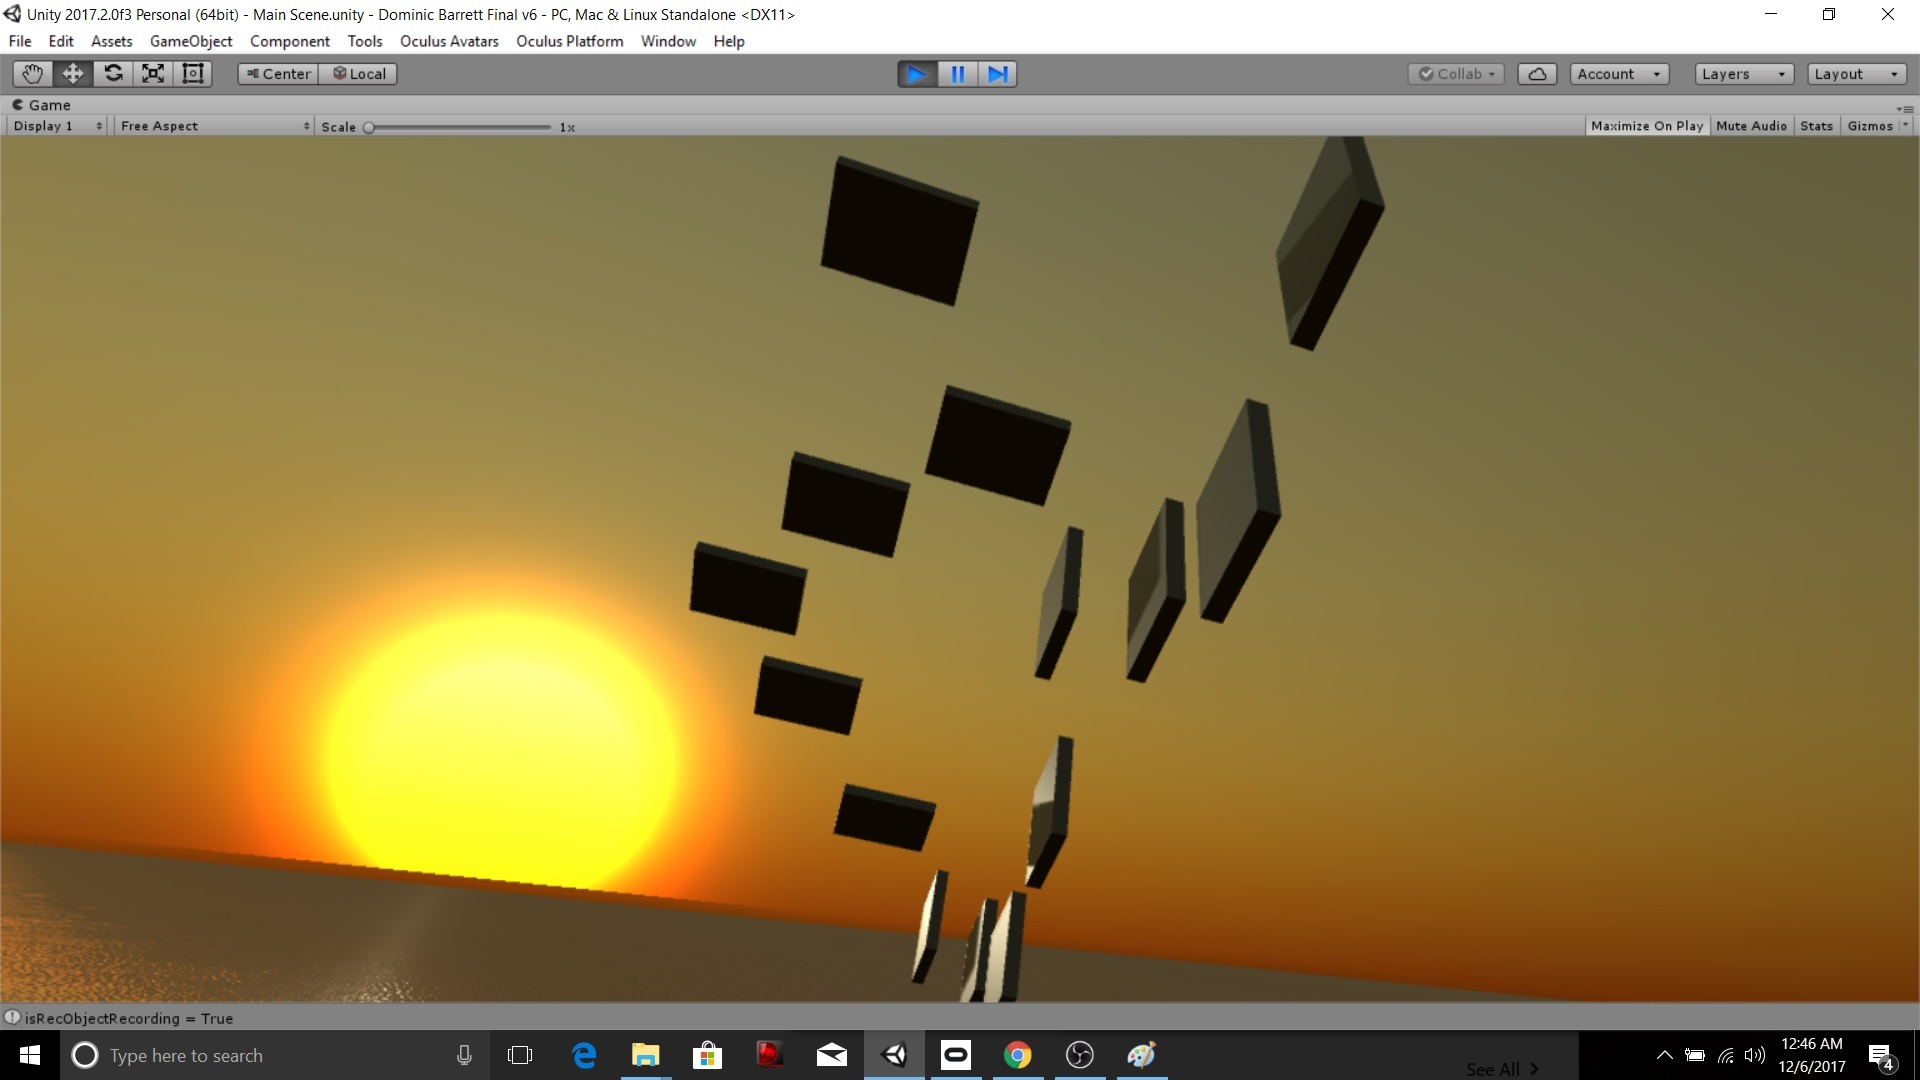The image size is (1920, 1080).
Task: Click the Game view Scale slider
Action: coord(459,127)
